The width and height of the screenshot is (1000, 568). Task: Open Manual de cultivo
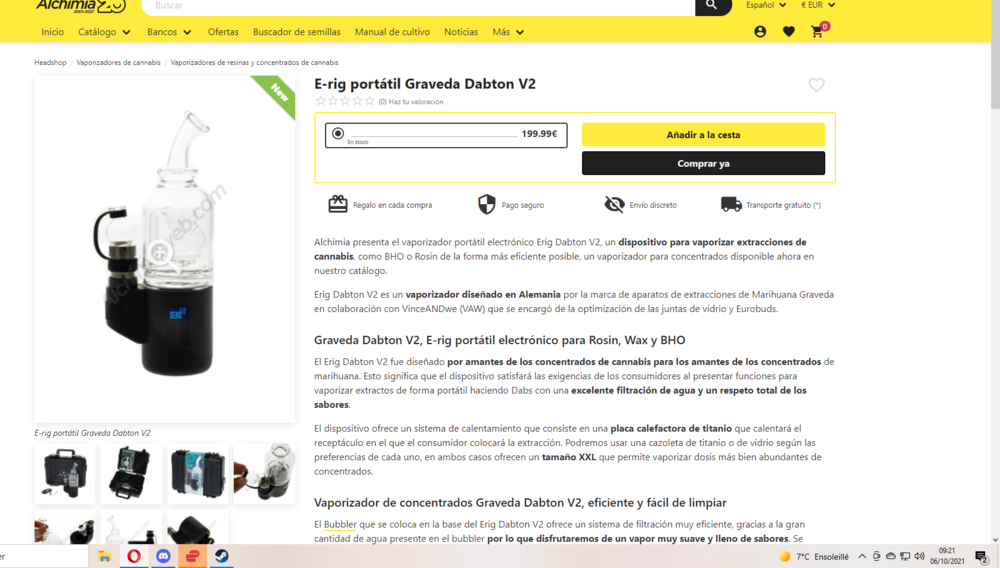coord(392,32)
